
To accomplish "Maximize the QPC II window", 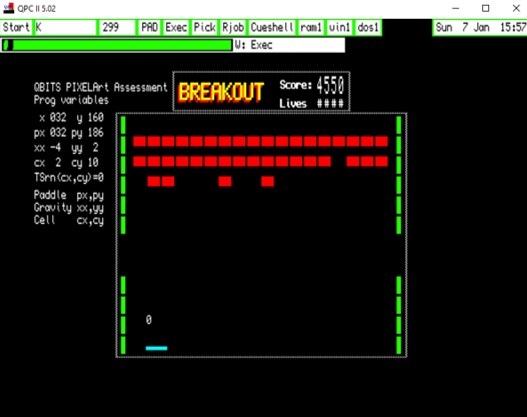I will point(486,8).
